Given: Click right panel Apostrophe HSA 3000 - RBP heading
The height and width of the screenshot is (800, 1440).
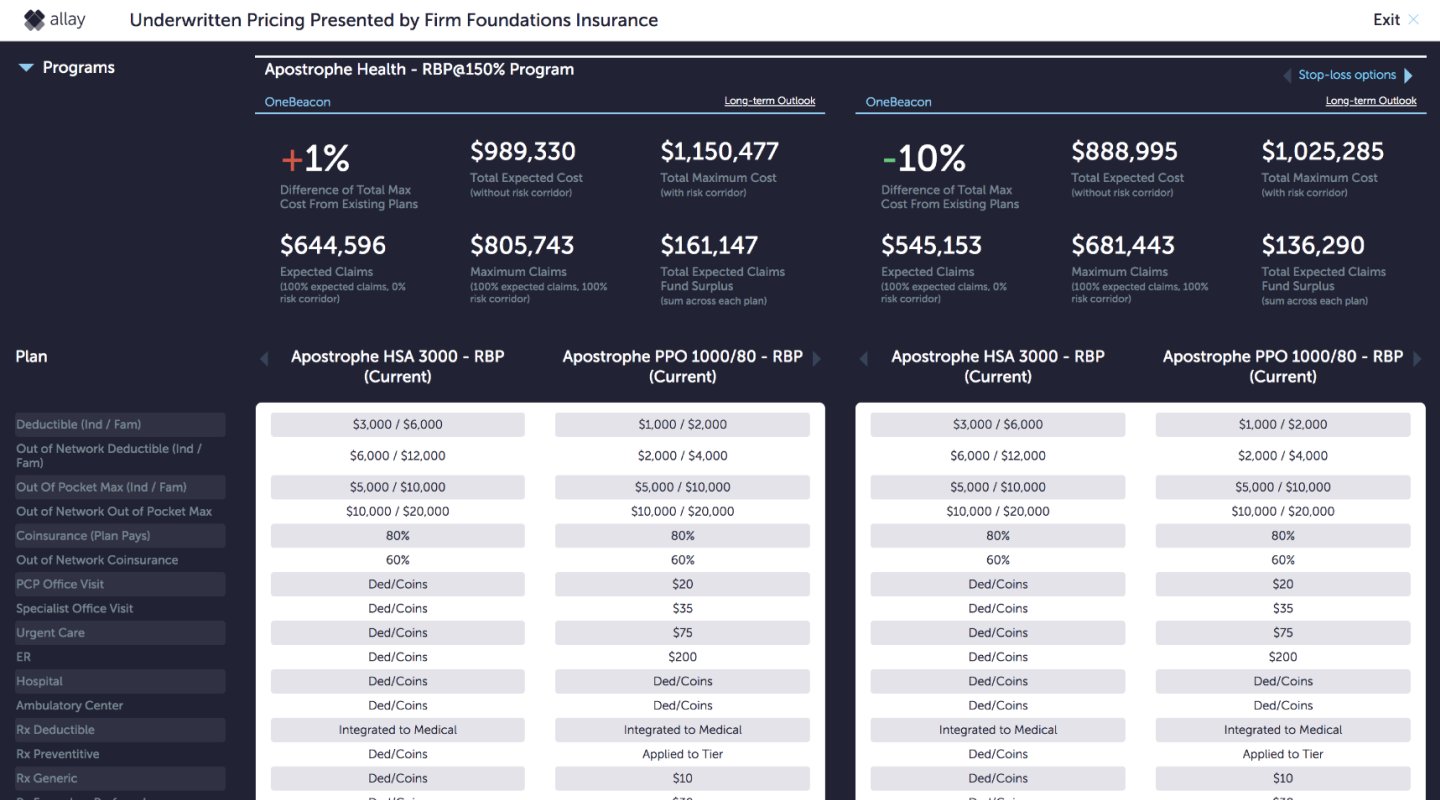Looking at the screenshot, I should point(998,366).
